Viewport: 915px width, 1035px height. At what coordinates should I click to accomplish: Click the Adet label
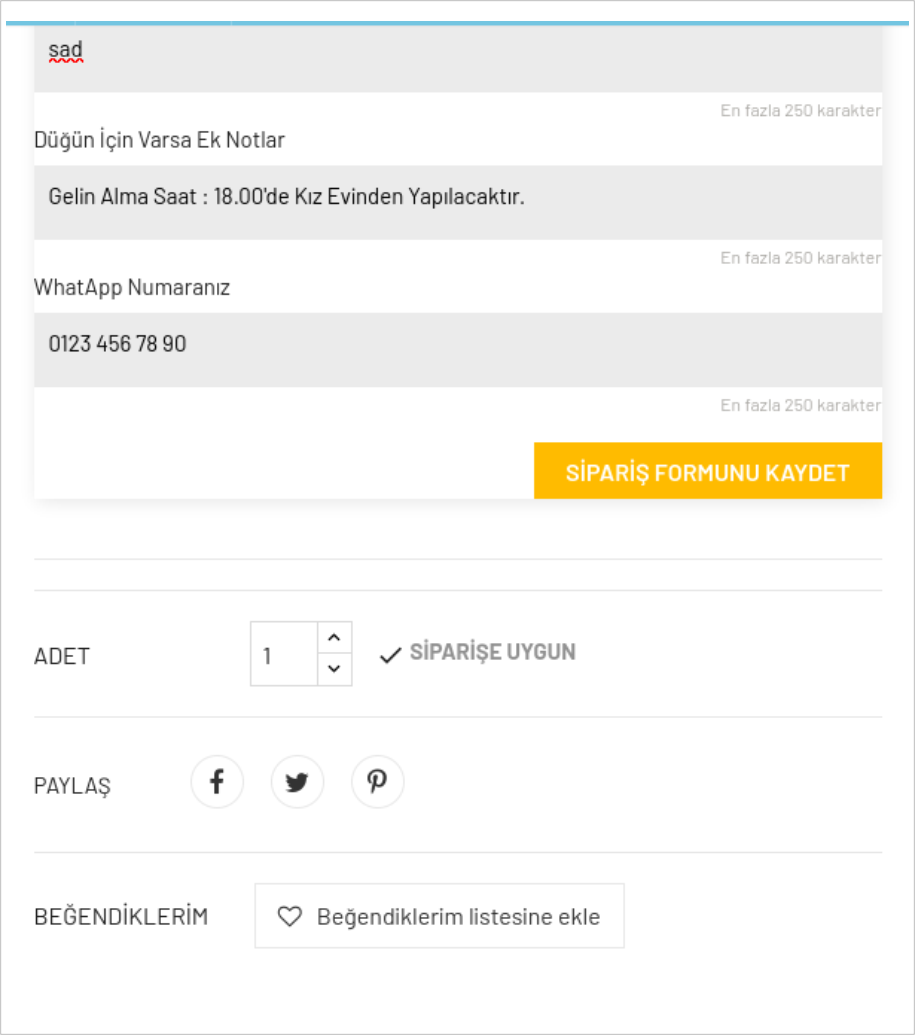pyautogui.click(x=62, y=656)
